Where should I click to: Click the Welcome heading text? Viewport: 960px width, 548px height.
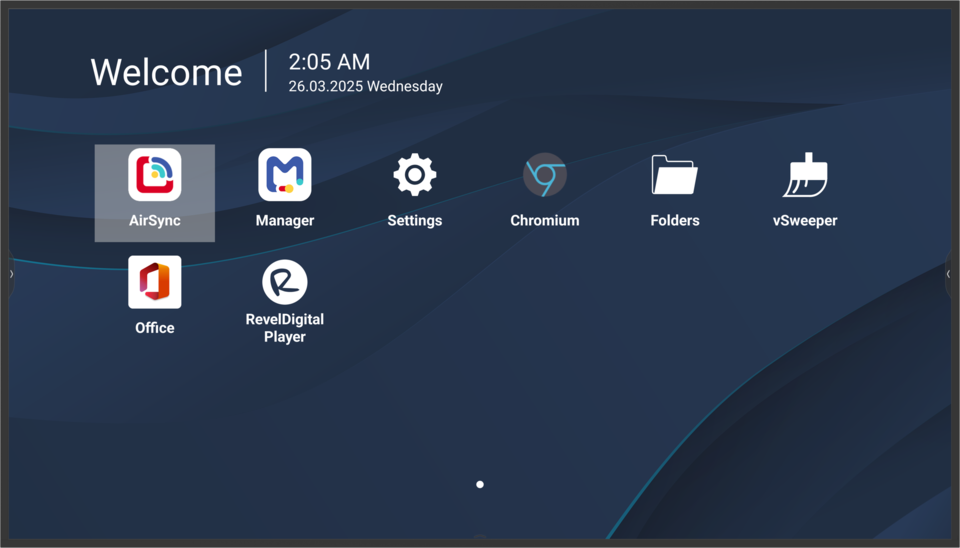tap(166, 72)
